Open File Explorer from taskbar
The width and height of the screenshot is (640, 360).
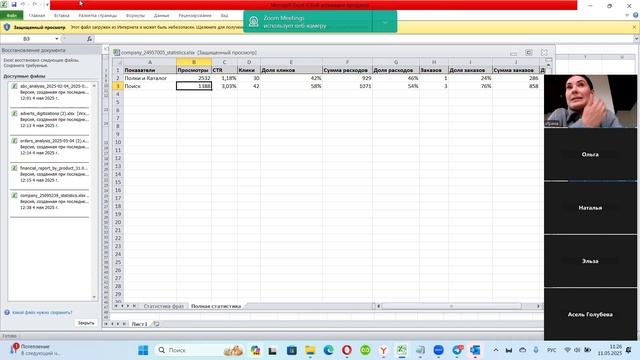310,350
